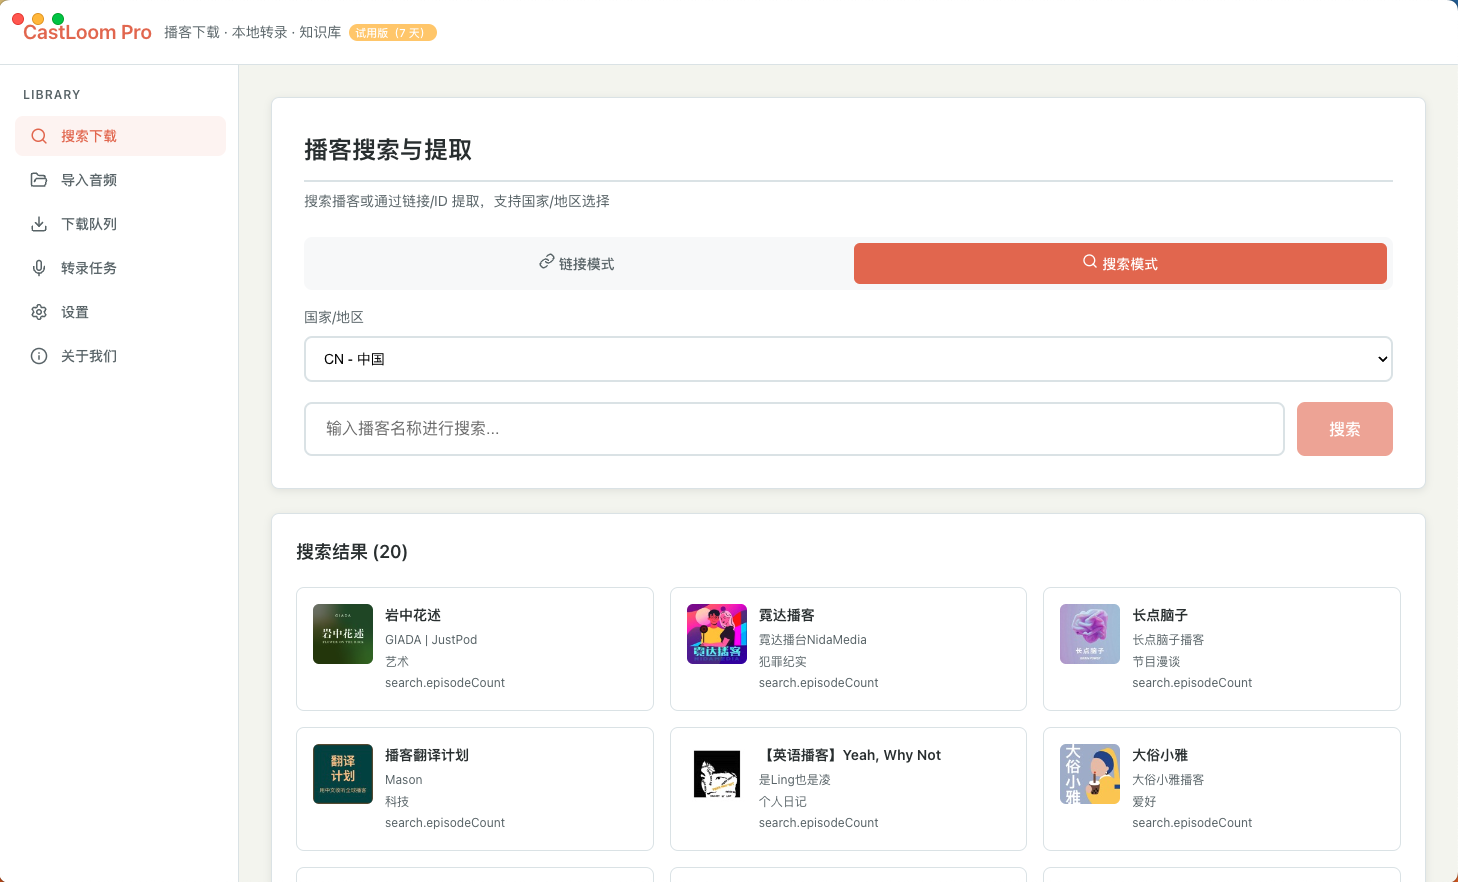Click the 节目漫谈 category label
Screen dimensions: 1458x882
click(x=1156, y=662)
